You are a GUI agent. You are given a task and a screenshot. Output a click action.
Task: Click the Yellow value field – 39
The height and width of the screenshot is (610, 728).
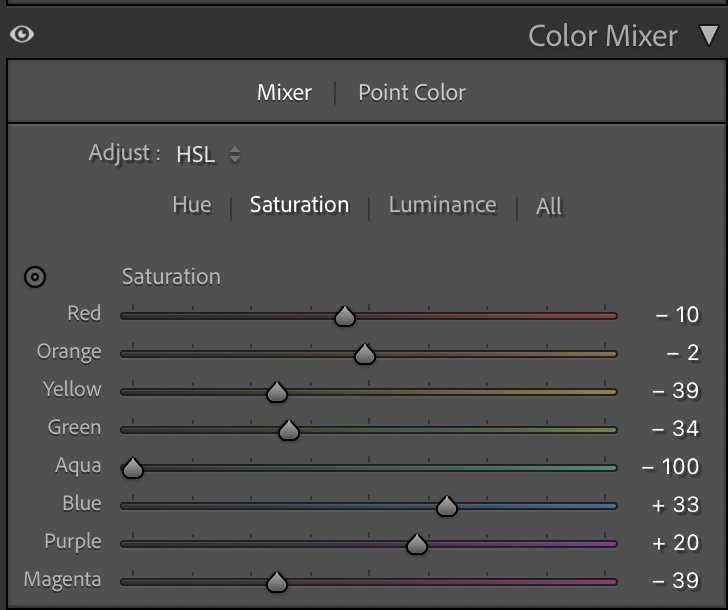[x=675, y=391]
